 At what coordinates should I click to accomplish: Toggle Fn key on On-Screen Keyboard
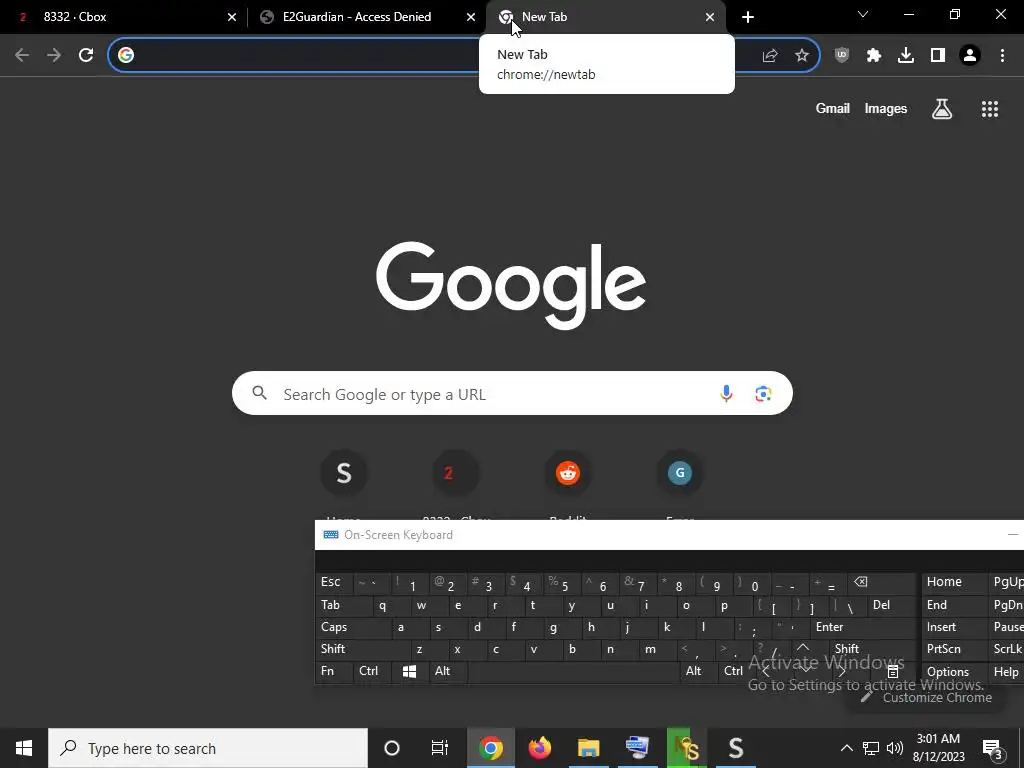click(334, 671)
